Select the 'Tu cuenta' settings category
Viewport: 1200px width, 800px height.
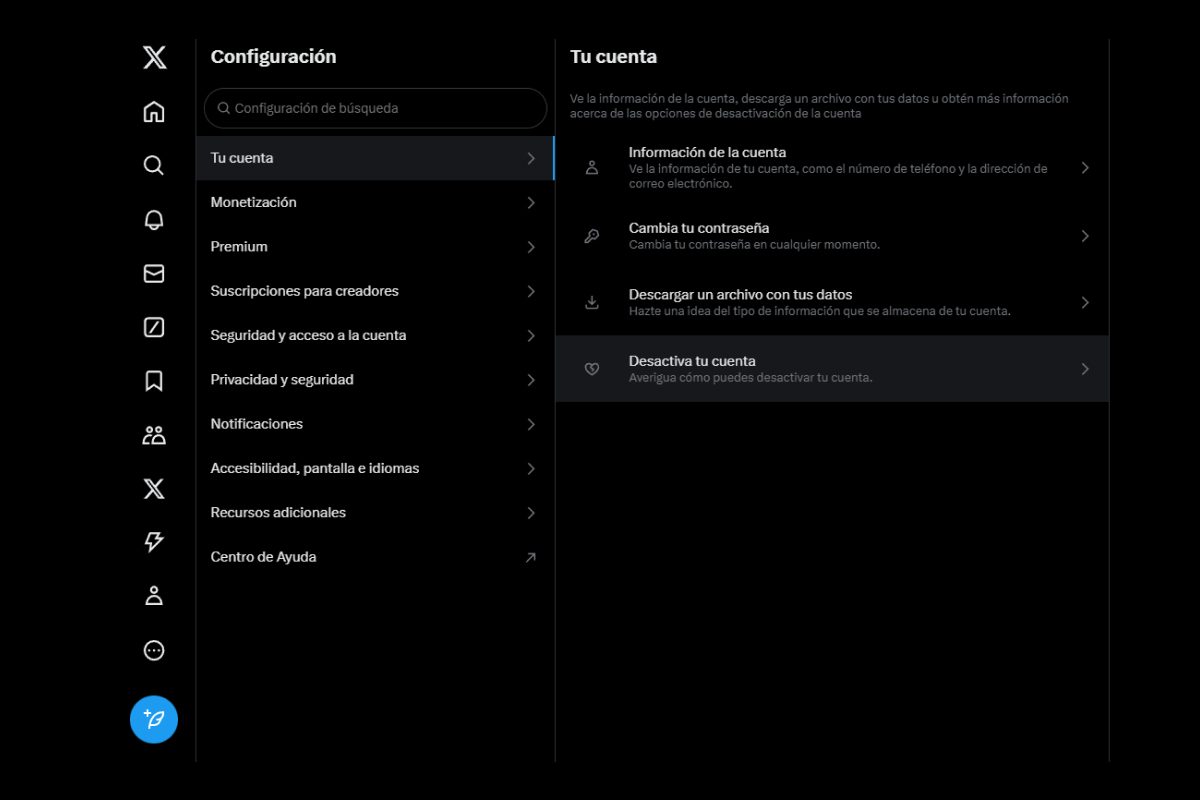[373, 157]
